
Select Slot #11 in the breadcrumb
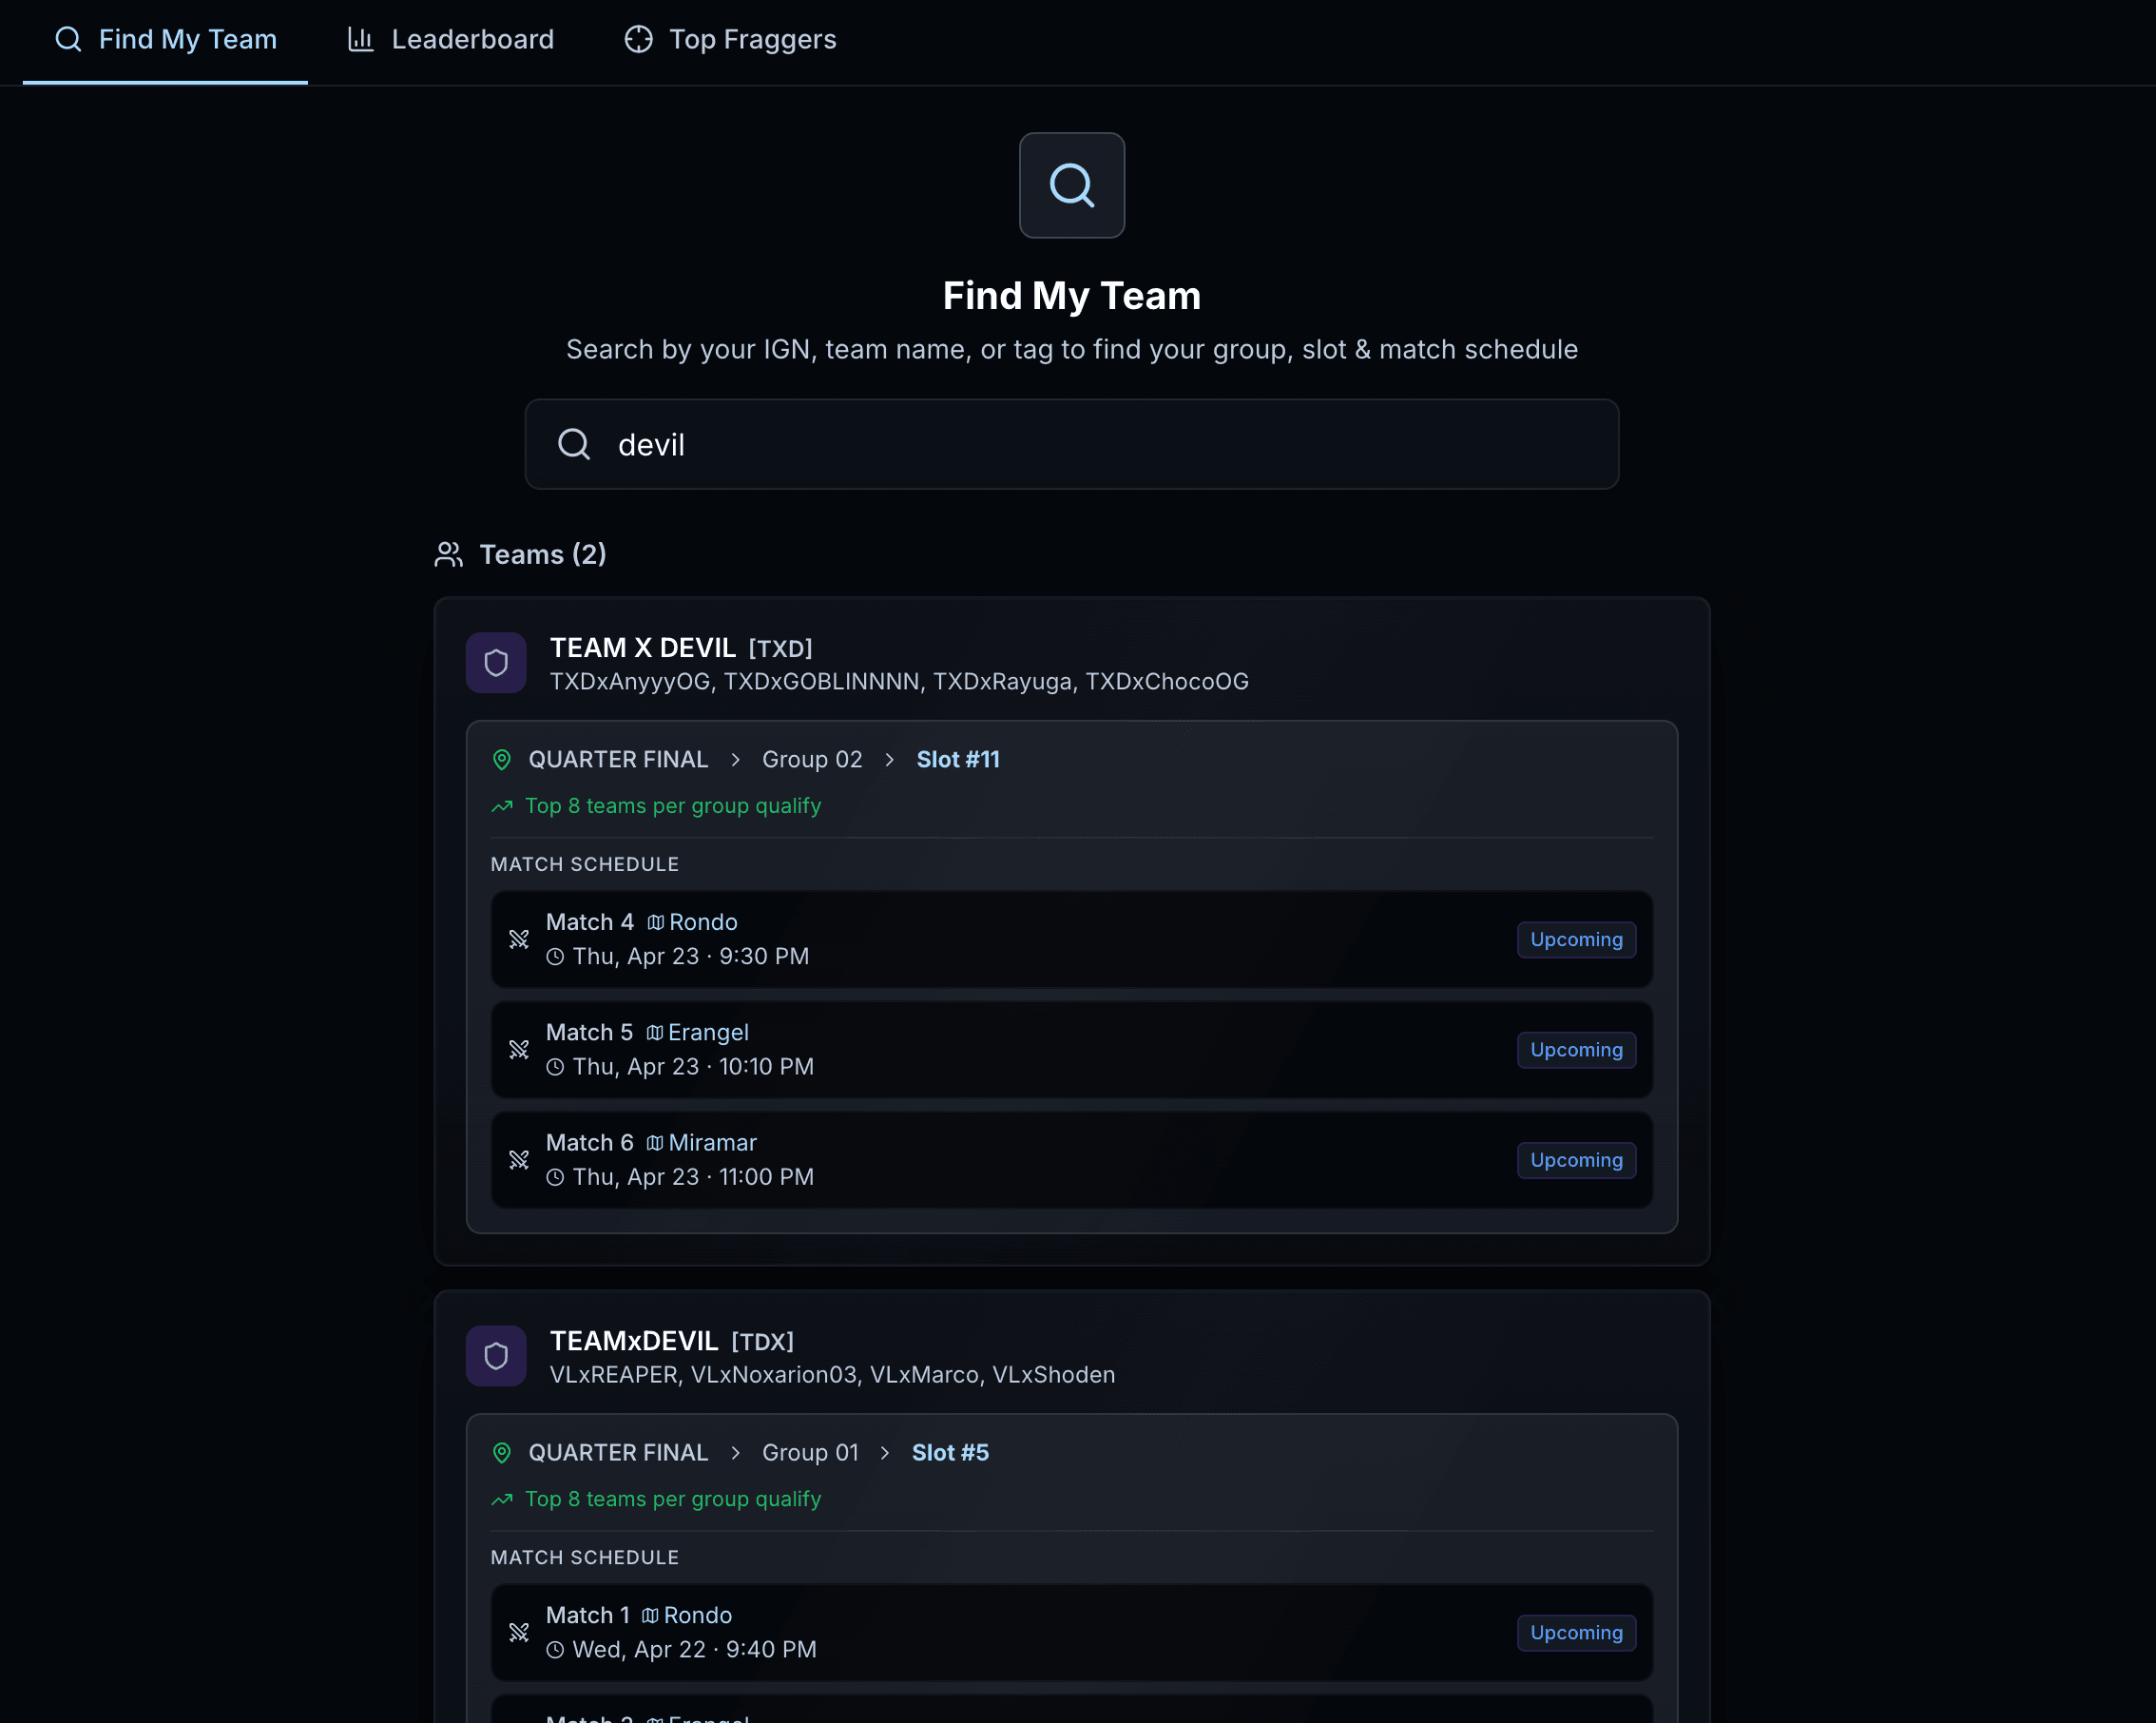pos(959,759)
